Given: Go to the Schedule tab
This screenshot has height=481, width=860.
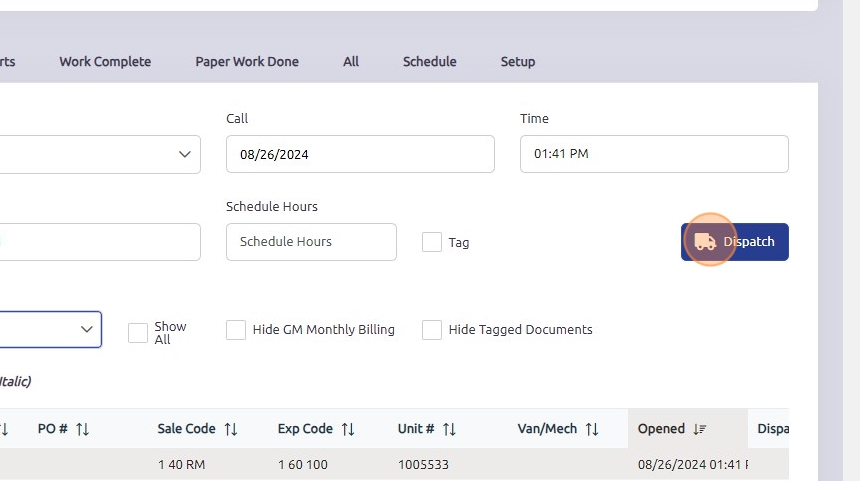Looking at the screenshot, I should pyautogui.click(x=429, y=61).
